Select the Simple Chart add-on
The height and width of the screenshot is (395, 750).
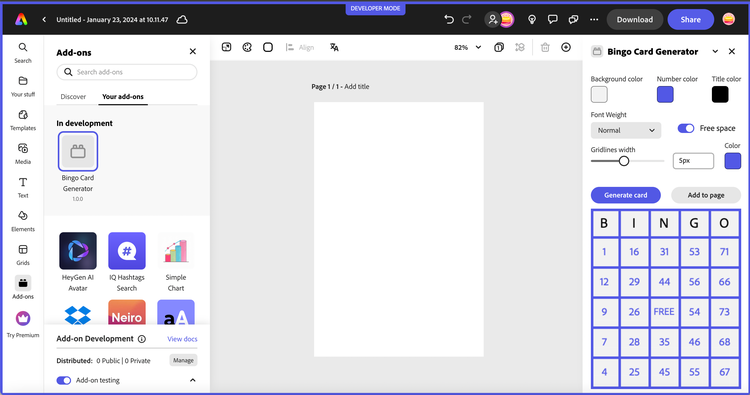coord(176,251)
